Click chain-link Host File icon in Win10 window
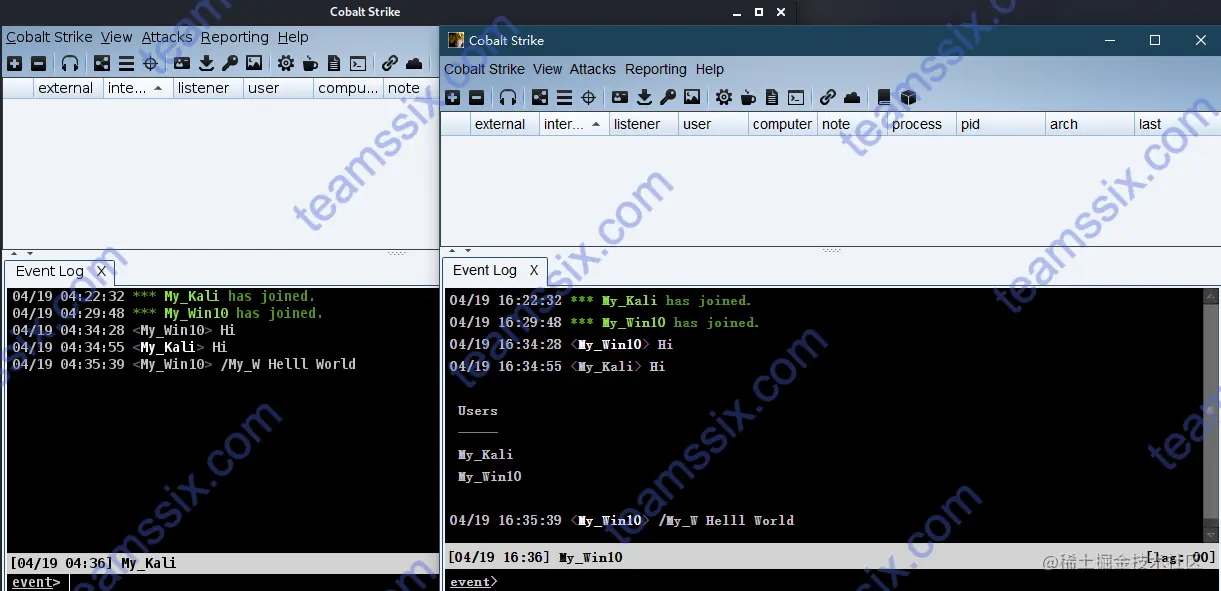Screen dimensions: 1221x591 tap(828, 97)
